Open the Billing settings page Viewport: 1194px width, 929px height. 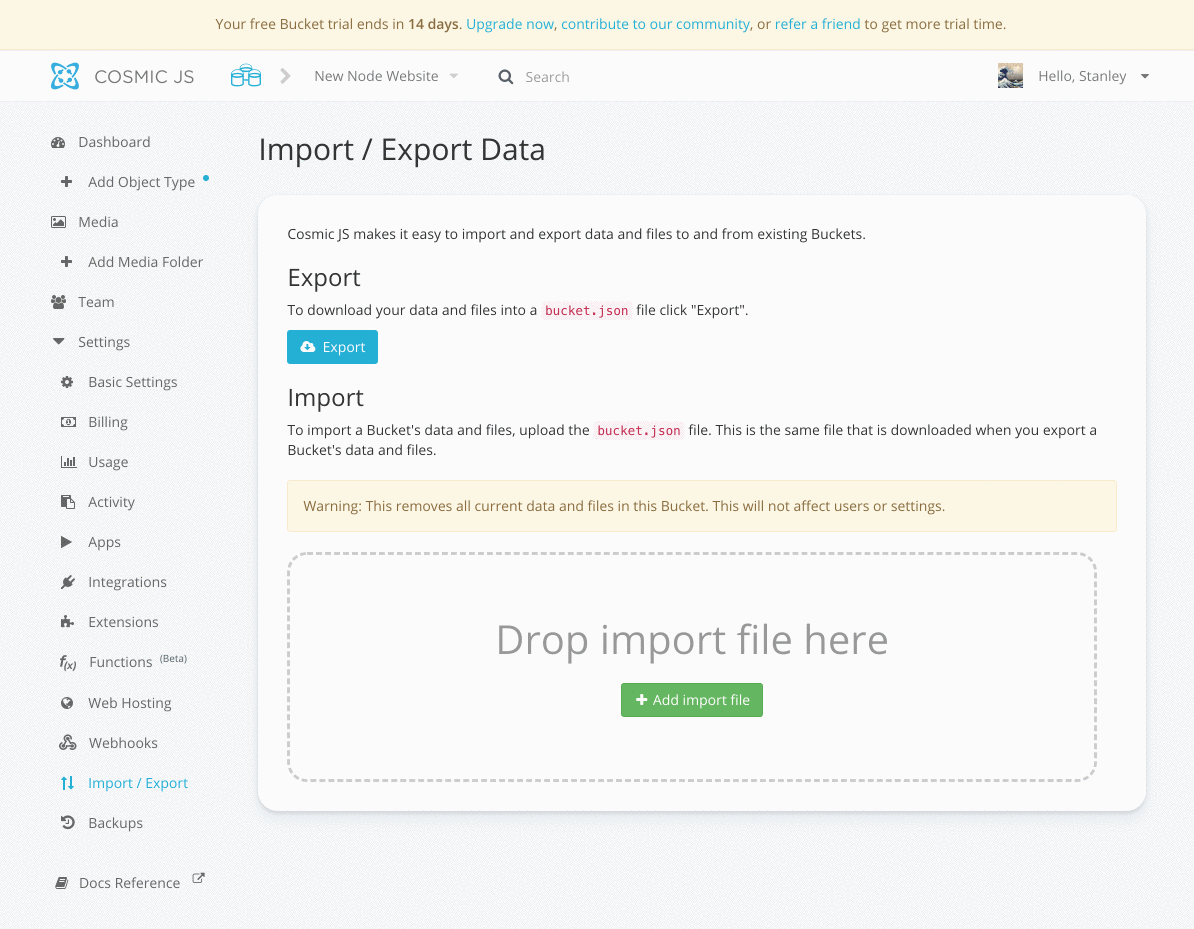click(x=107, y=422)
